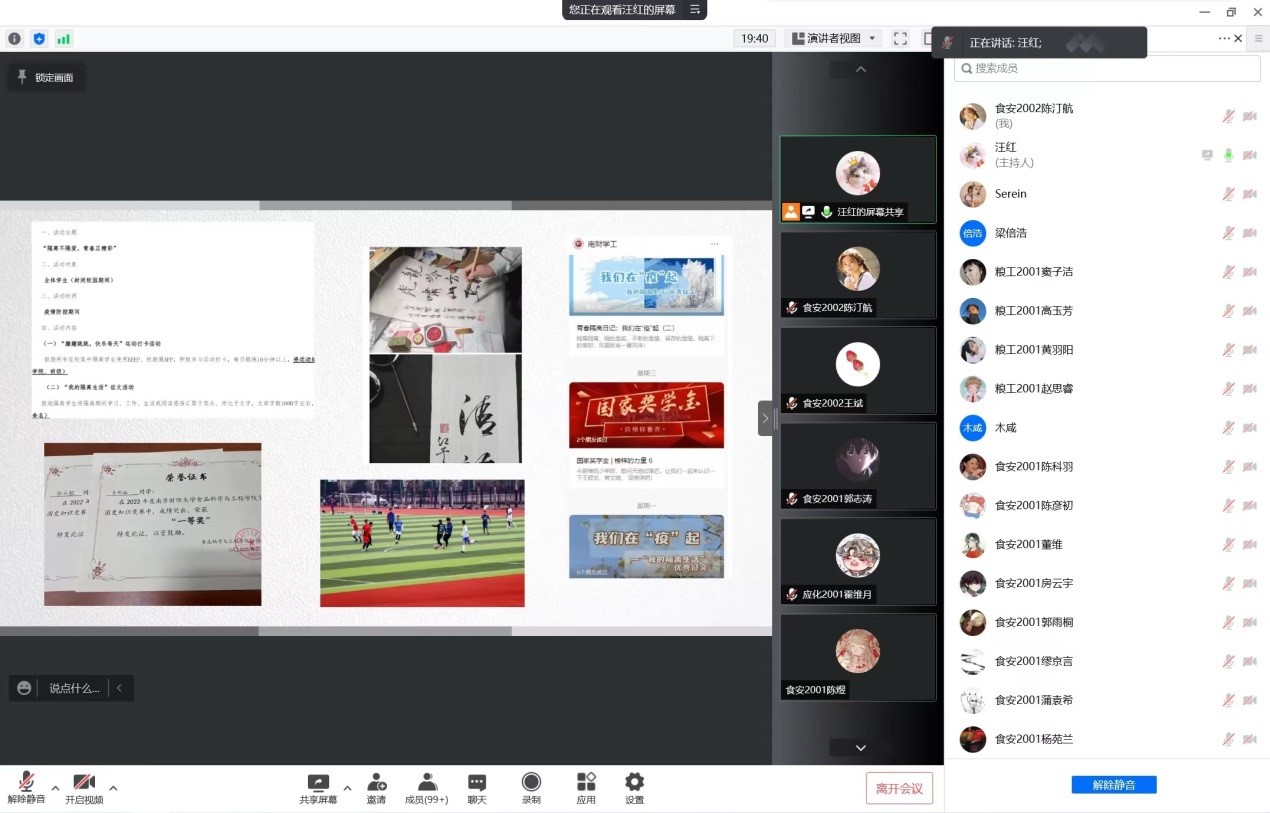Turn on video camera

84,783
